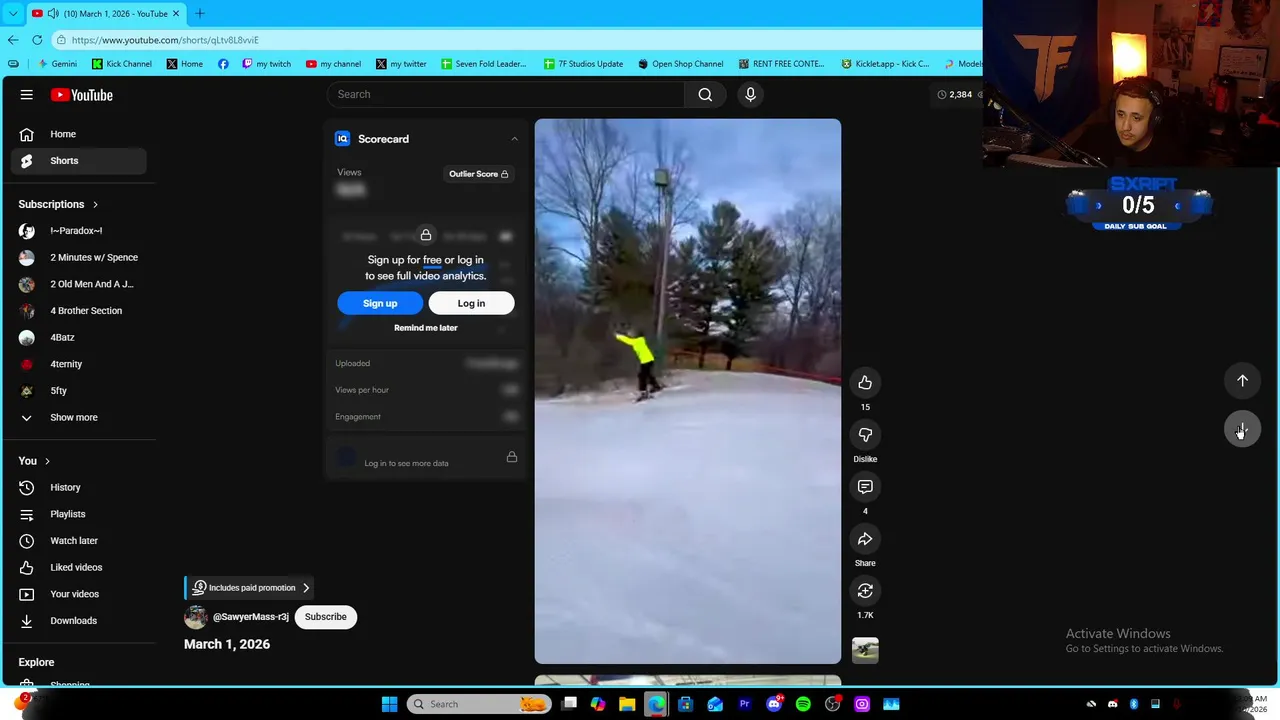
Task: Open the YouTube hamburger guide menu
Action: click(x=27, y=95)
